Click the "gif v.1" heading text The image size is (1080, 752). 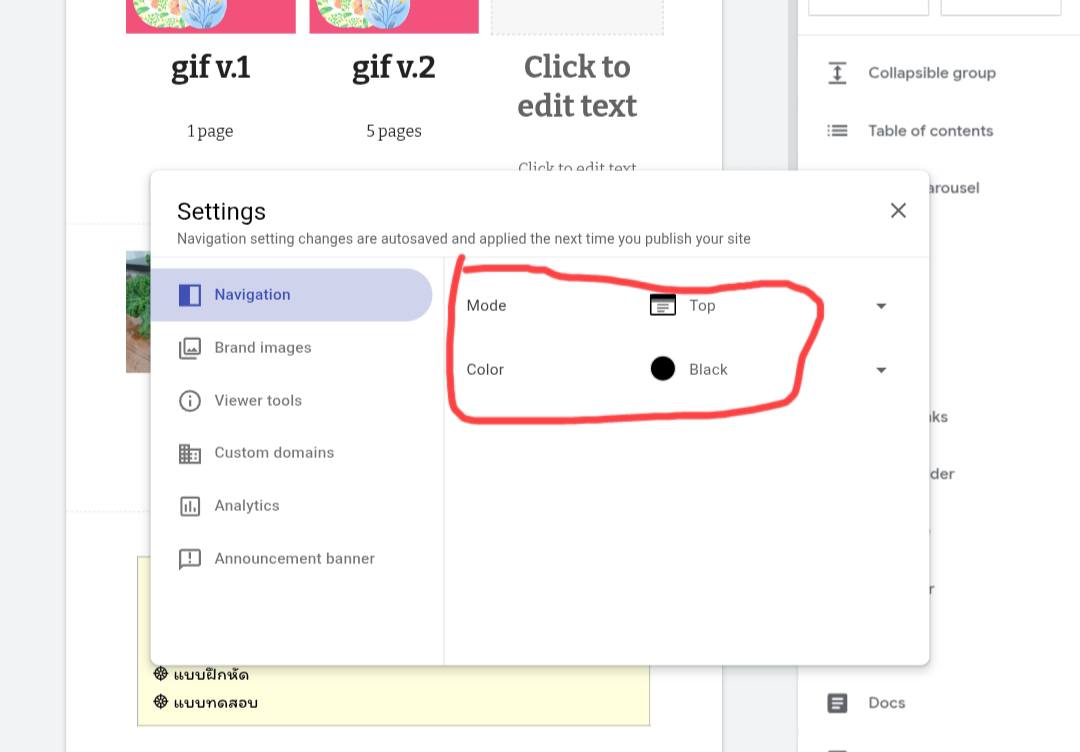point(211,68)
